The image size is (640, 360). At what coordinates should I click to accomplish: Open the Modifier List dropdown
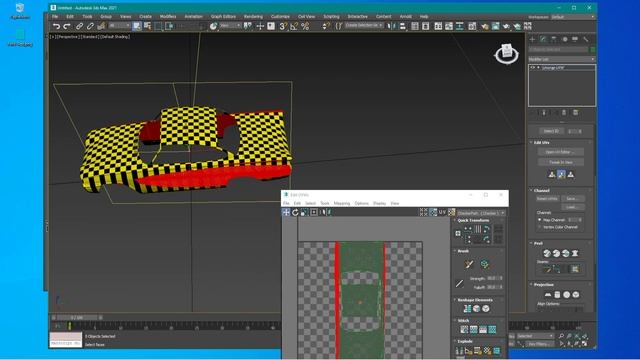point(562,59)
